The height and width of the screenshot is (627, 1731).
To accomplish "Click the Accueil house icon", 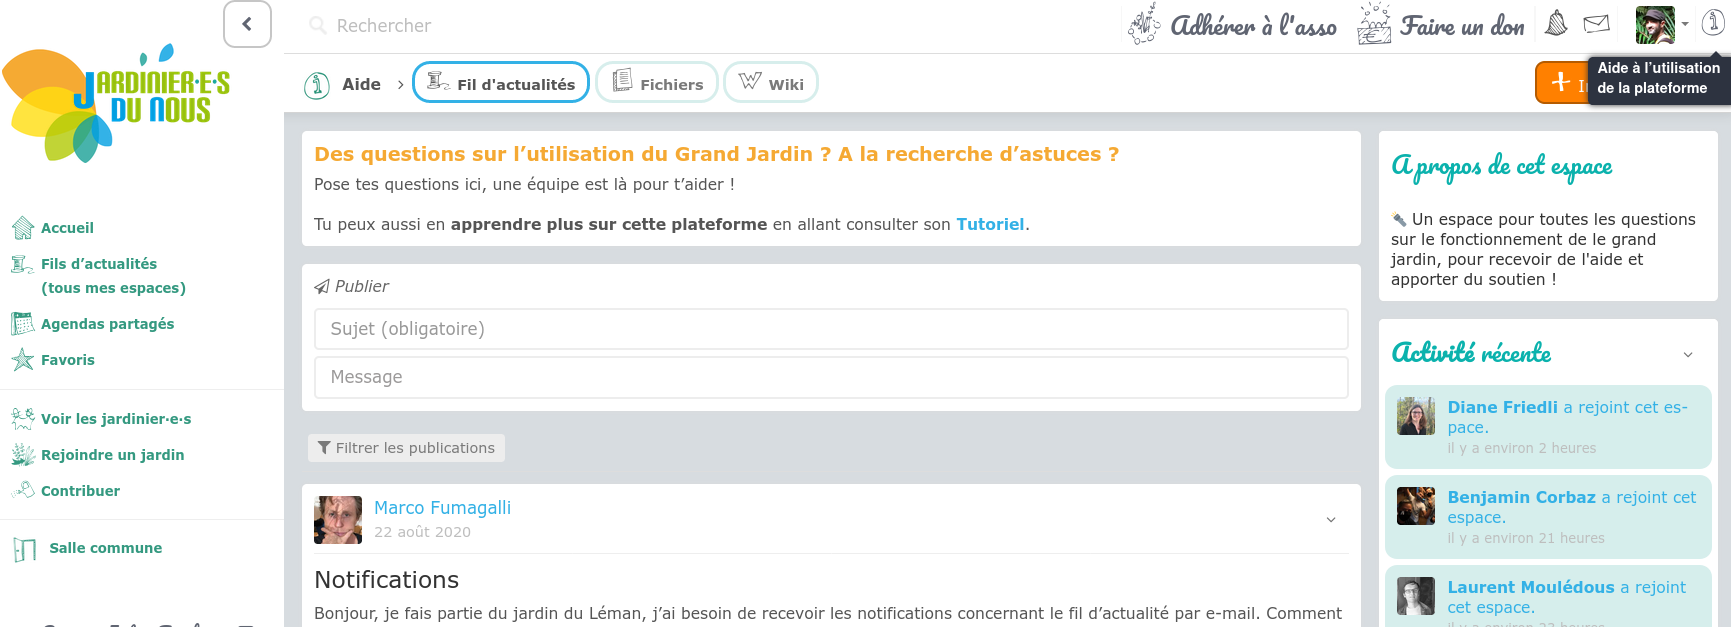I will (x=22, y=228).
